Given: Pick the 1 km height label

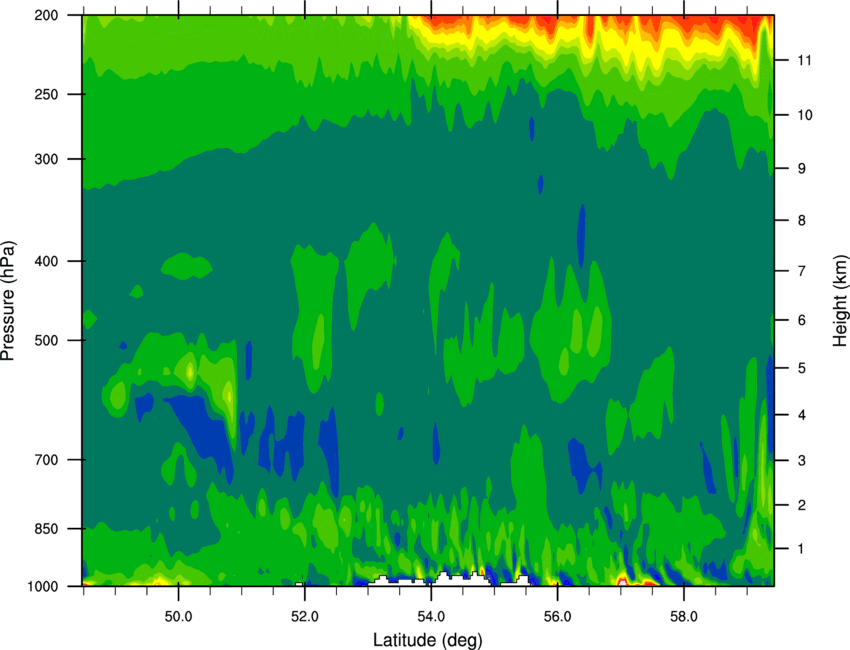Looking at the screenshot, I should point(801,549).
